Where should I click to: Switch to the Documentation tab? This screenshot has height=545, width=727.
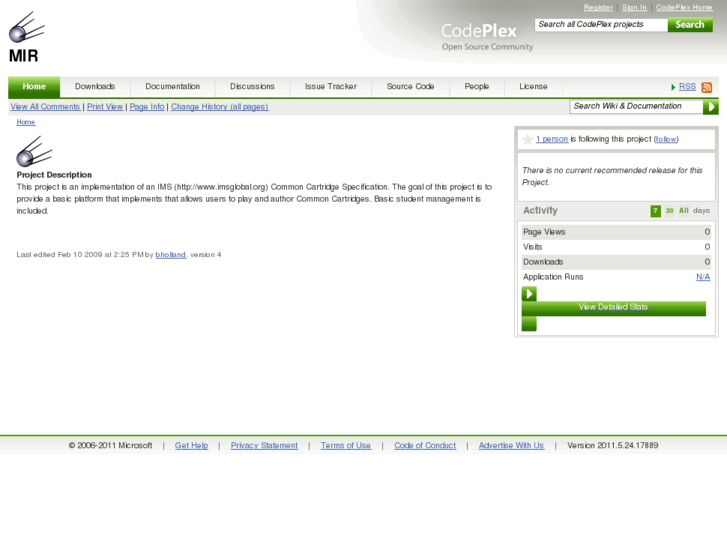click(x=172, y=87)
